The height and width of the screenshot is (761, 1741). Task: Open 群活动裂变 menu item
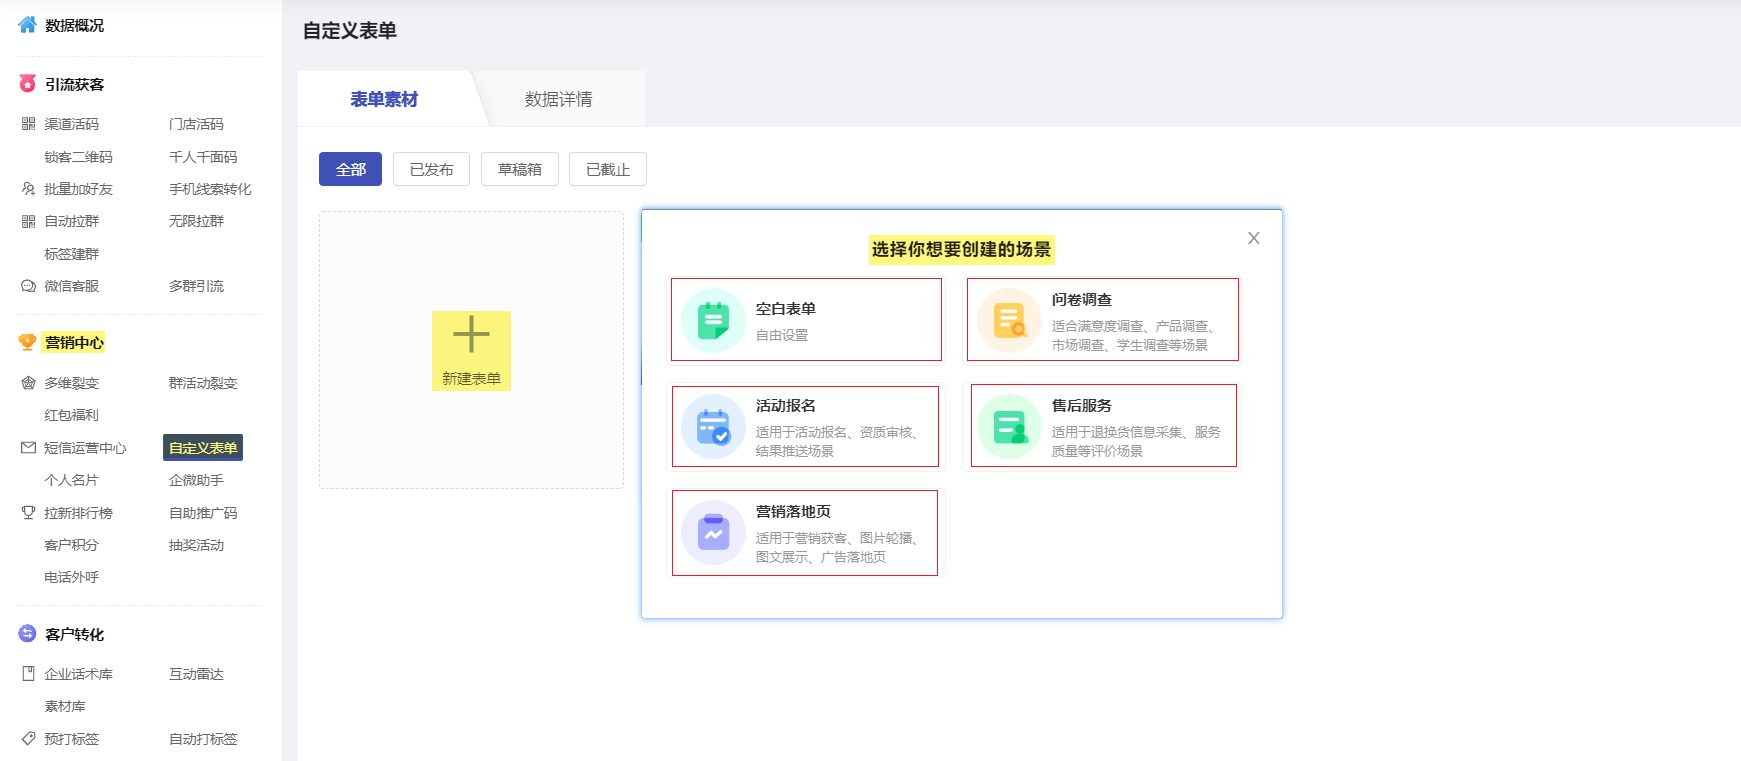[203, 383]
